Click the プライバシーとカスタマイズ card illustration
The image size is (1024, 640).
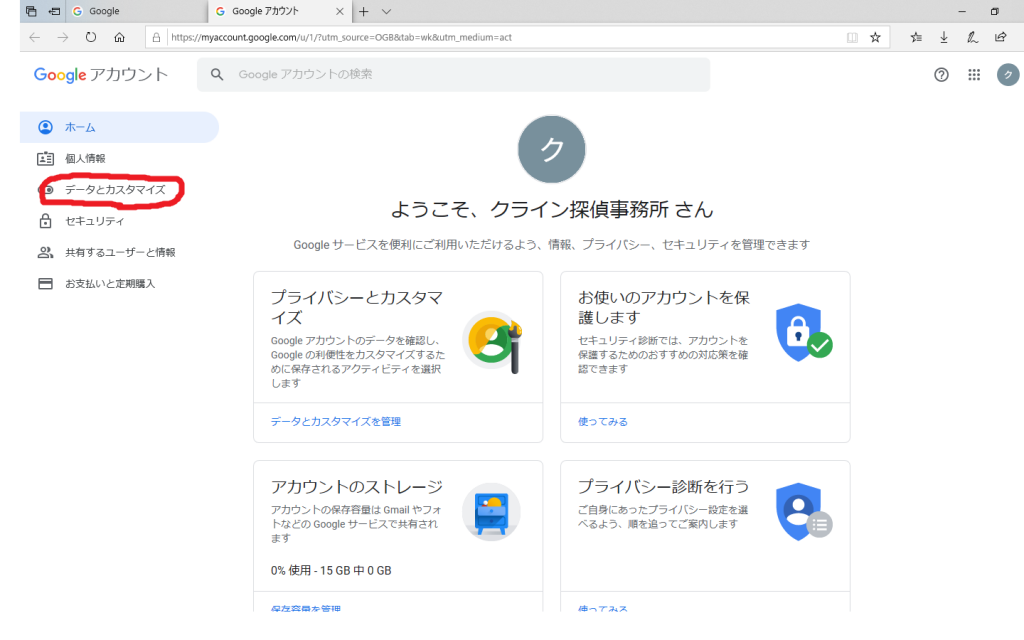coord(492,341)
